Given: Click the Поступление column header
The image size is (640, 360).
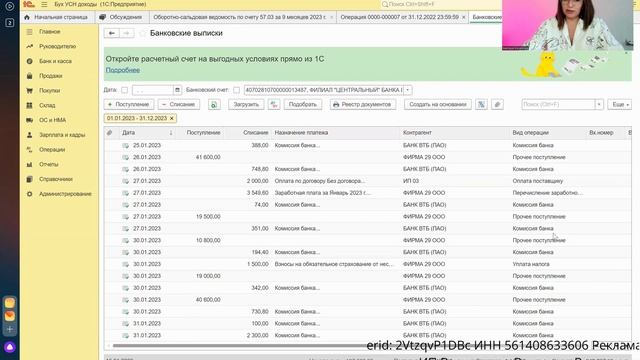Looking at the screenshot, I should coord(200,133).
